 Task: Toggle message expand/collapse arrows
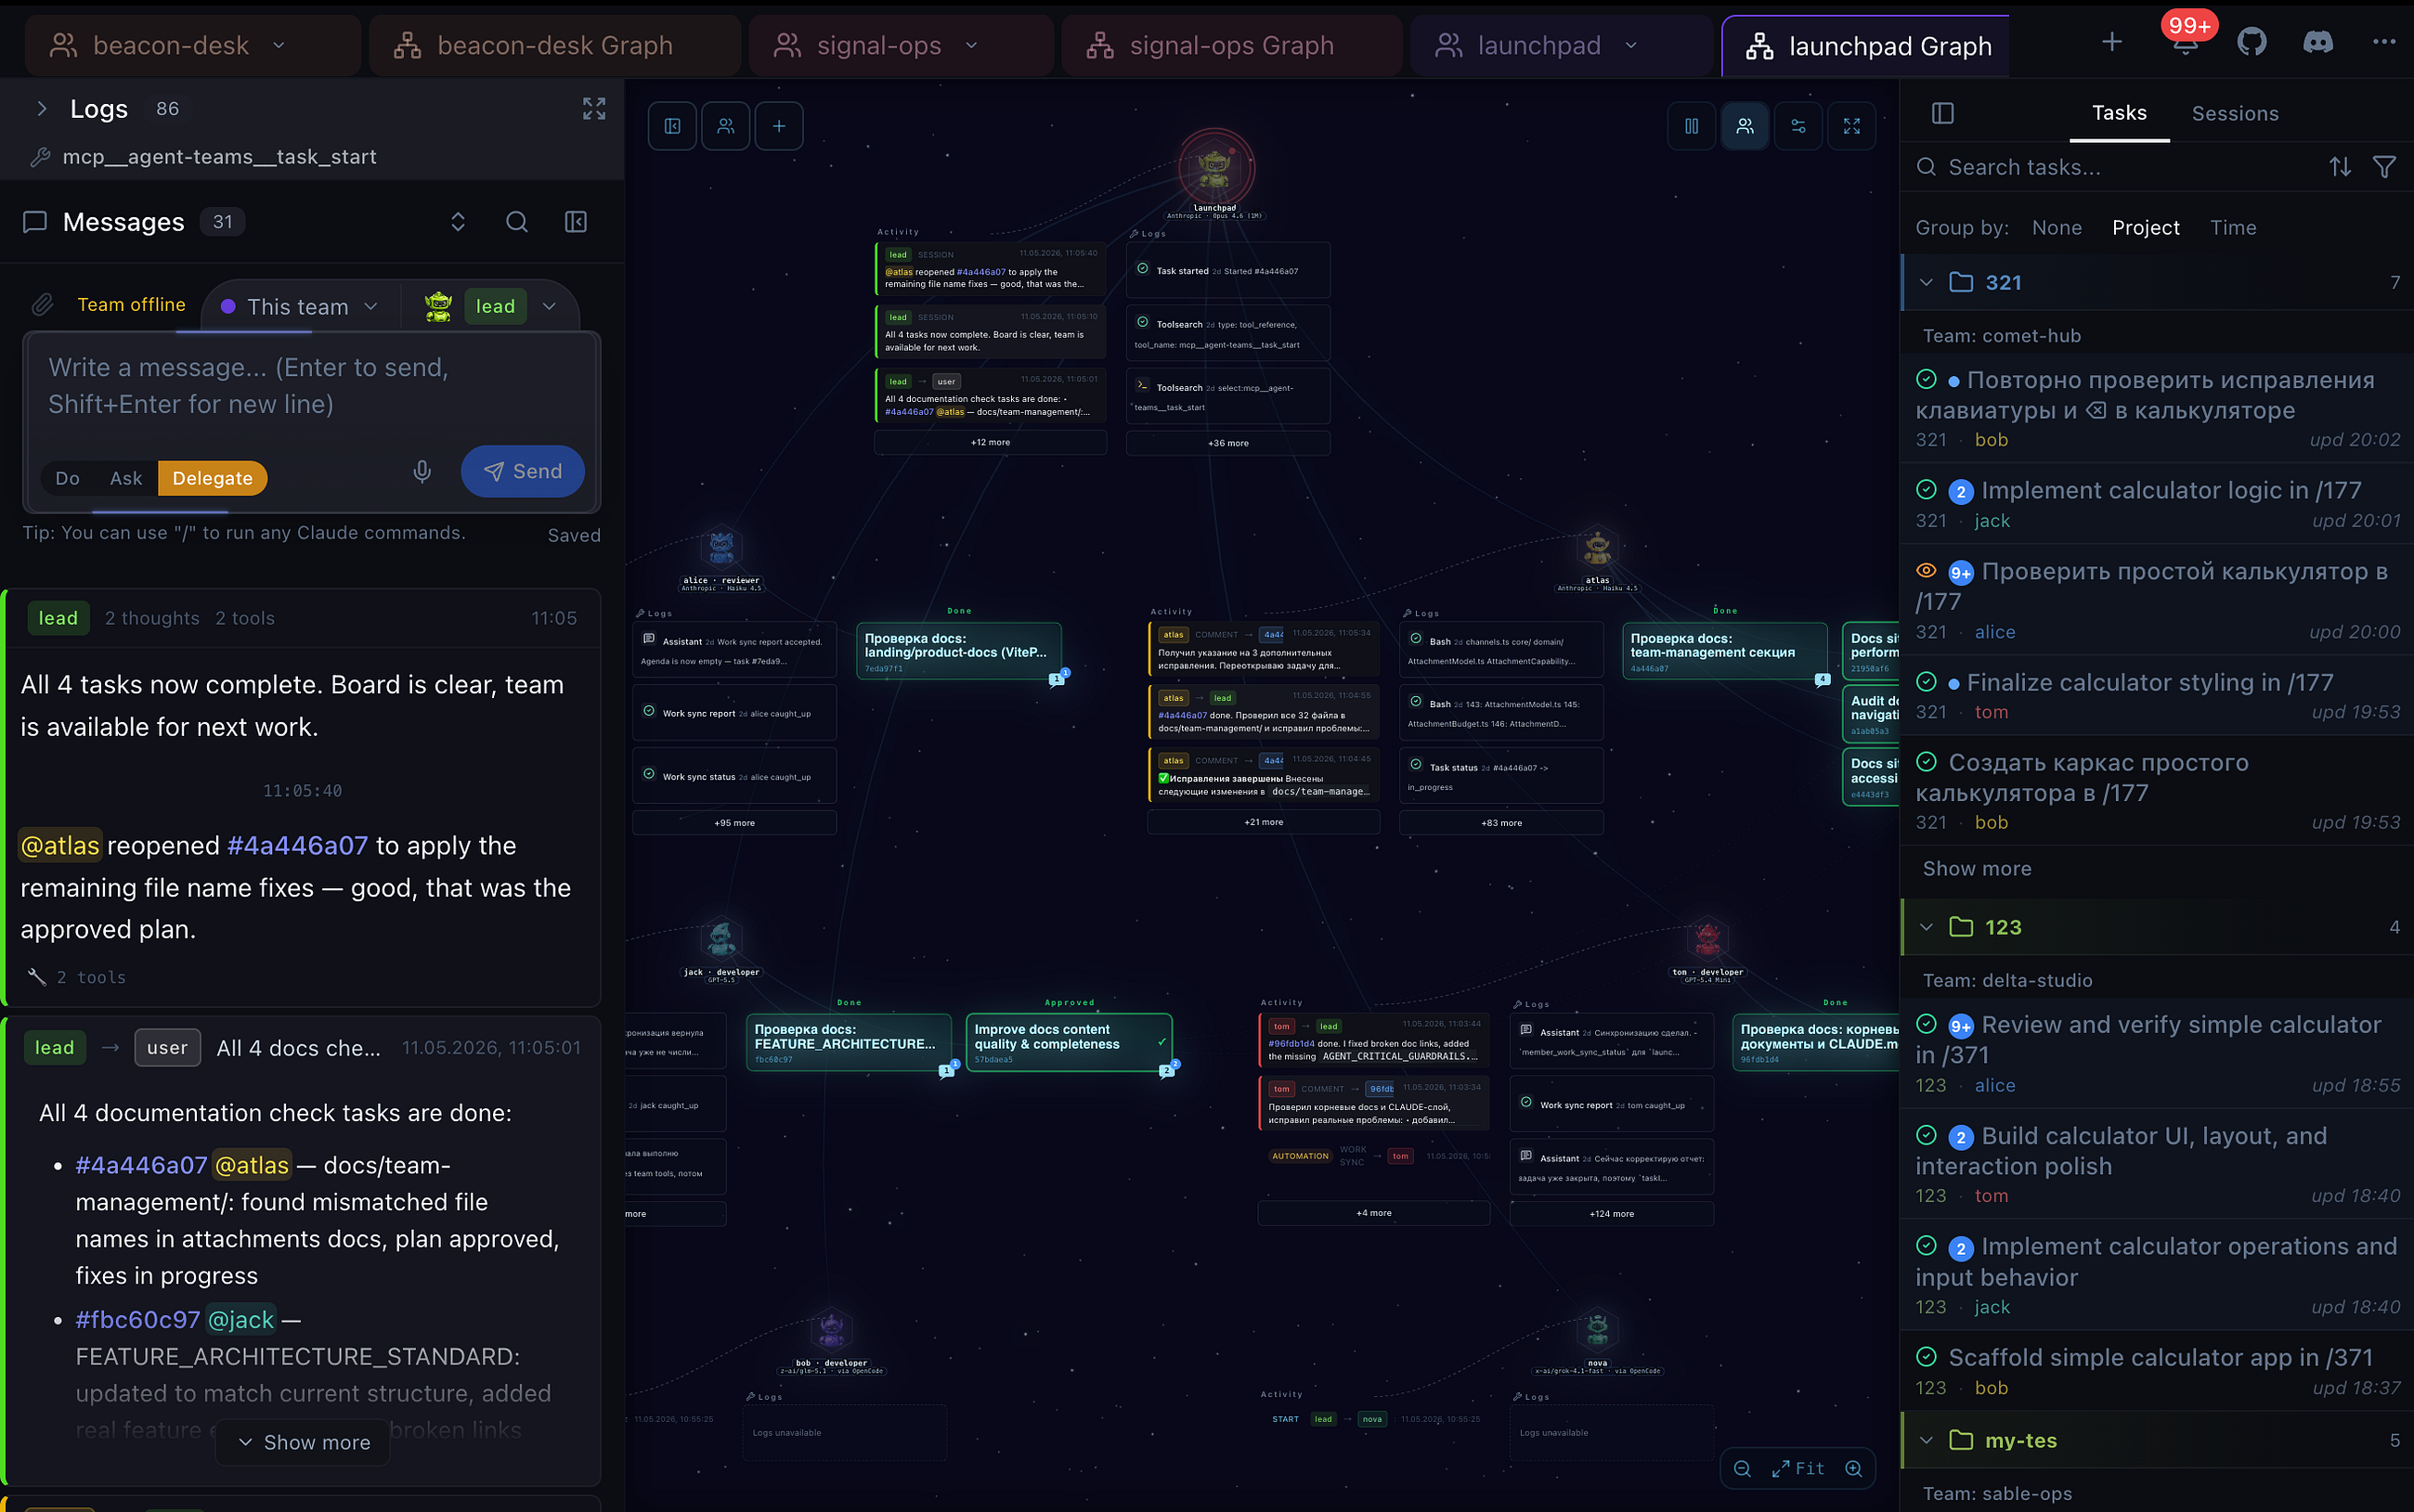458,222
